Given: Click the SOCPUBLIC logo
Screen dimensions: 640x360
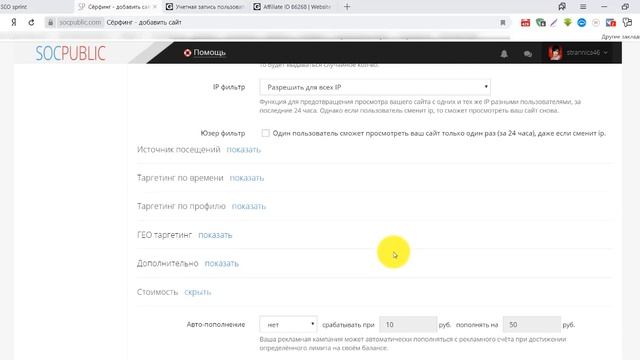Looking at the screenshot, I should [70, 53].
